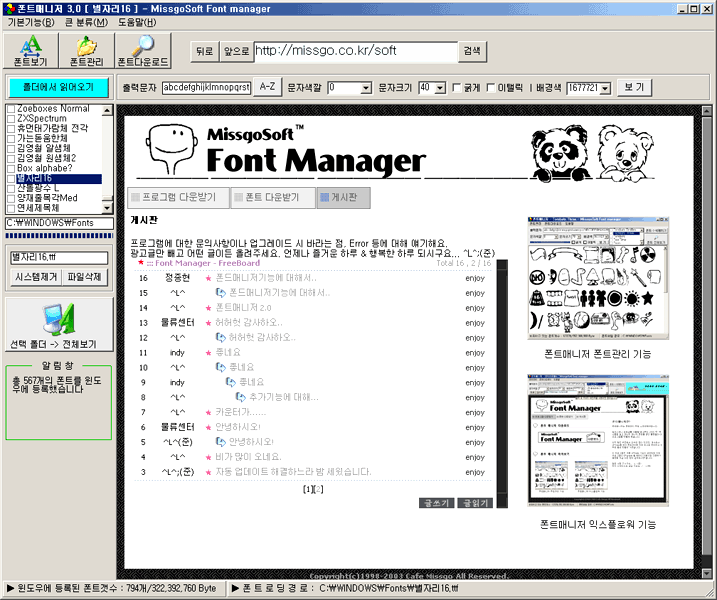
Task: Click the 별자리16.ttf filename field
Action: click(59, 258)
